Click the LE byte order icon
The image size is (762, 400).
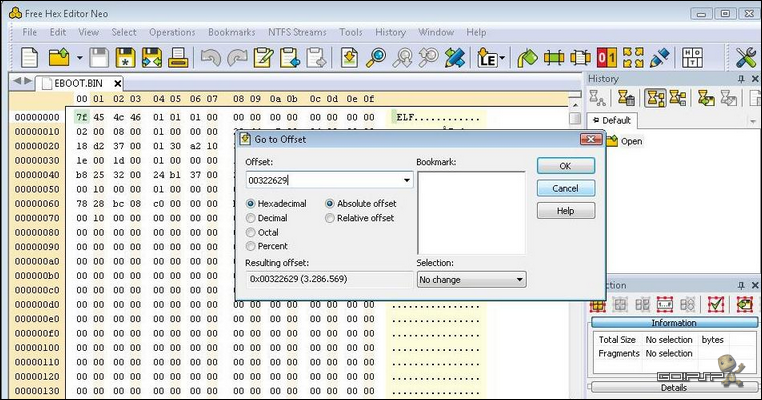click(x=487, y=57)
